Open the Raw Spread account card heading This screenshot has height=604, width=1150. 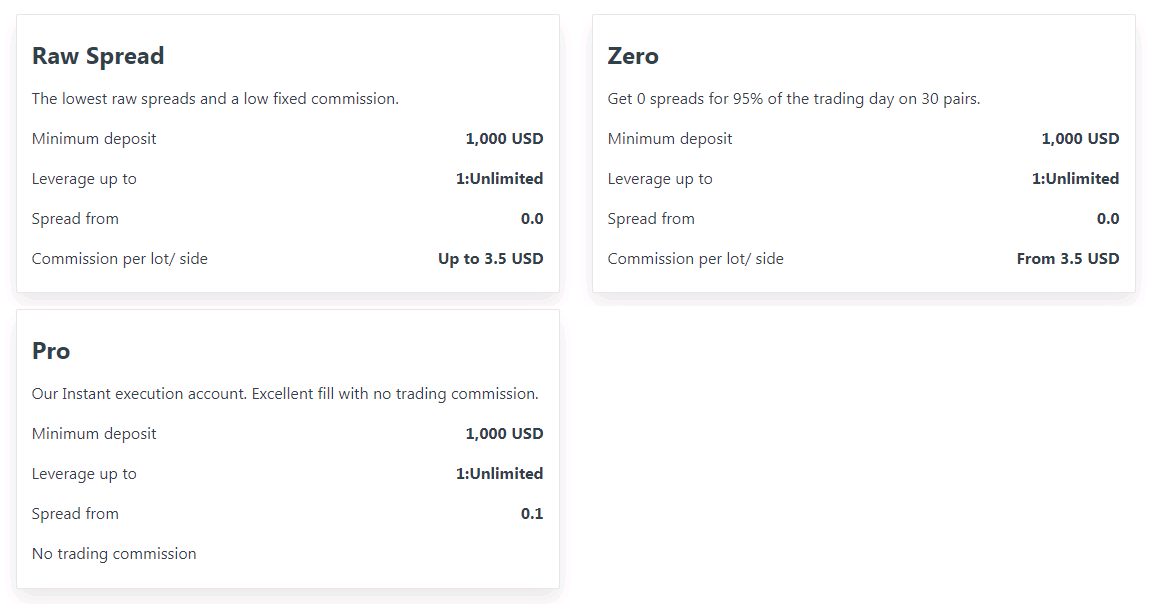tap(98, 56)
